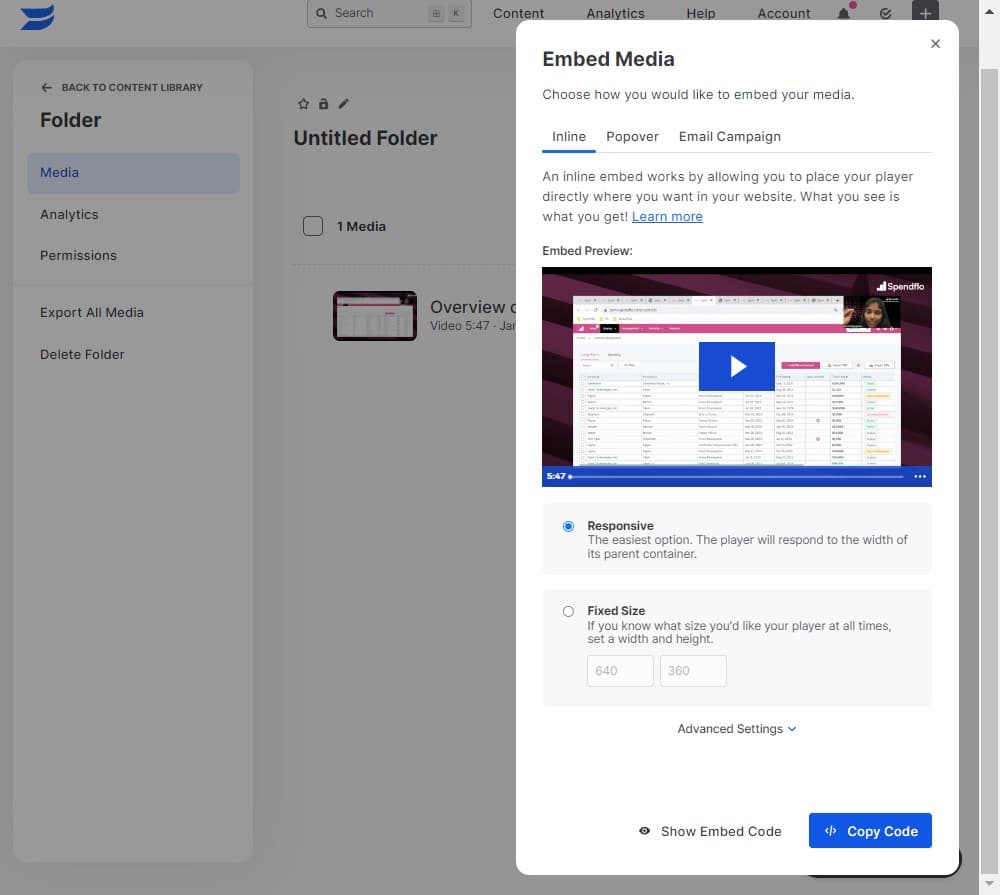Click the checkmark tasks icon in top bar
Screen dimensions: 1000x895
885,14
